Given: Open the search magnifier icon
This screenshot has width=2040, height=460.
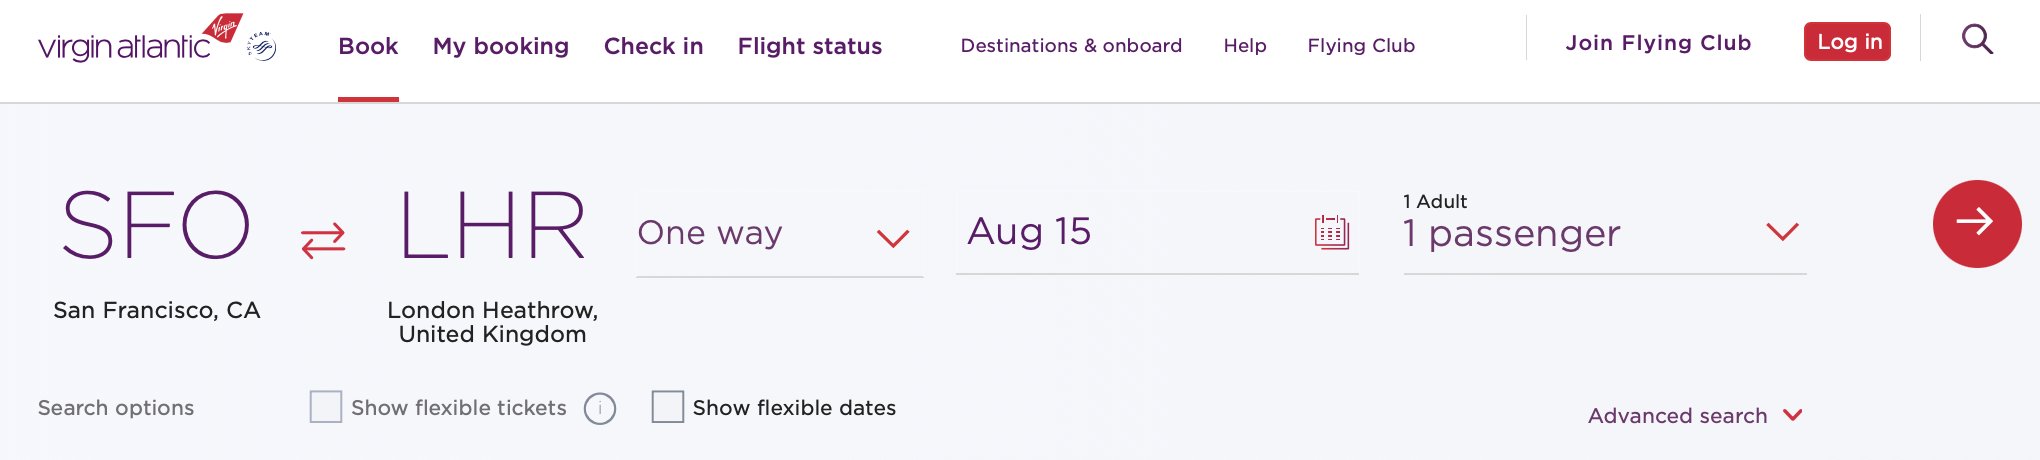Looking at the screenshot, I should click(1977, 40).
